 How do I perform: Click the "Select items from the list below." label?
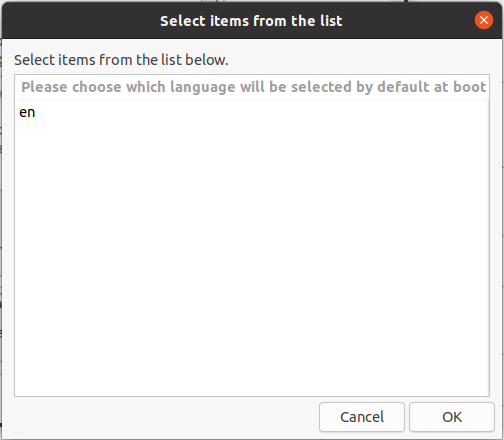tap(121, 60)
